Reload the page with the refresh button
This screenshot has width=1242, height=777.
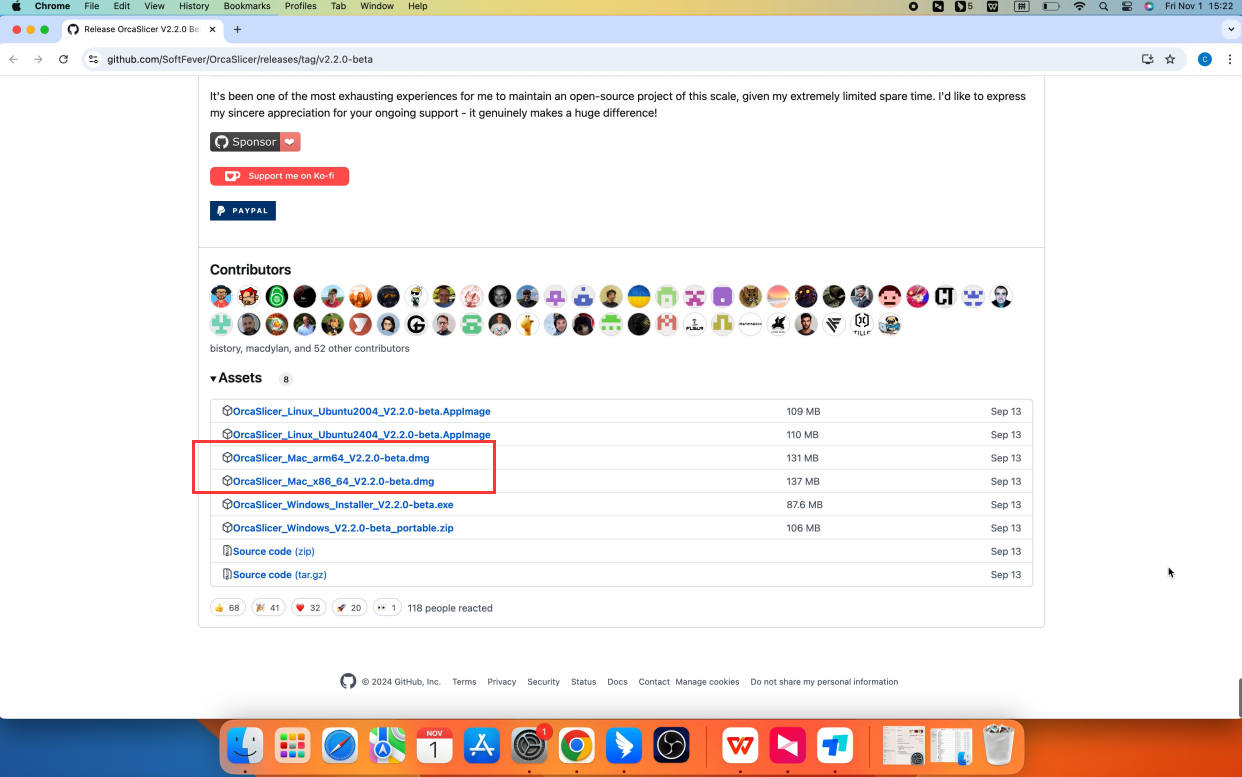[x=63, y=59]
